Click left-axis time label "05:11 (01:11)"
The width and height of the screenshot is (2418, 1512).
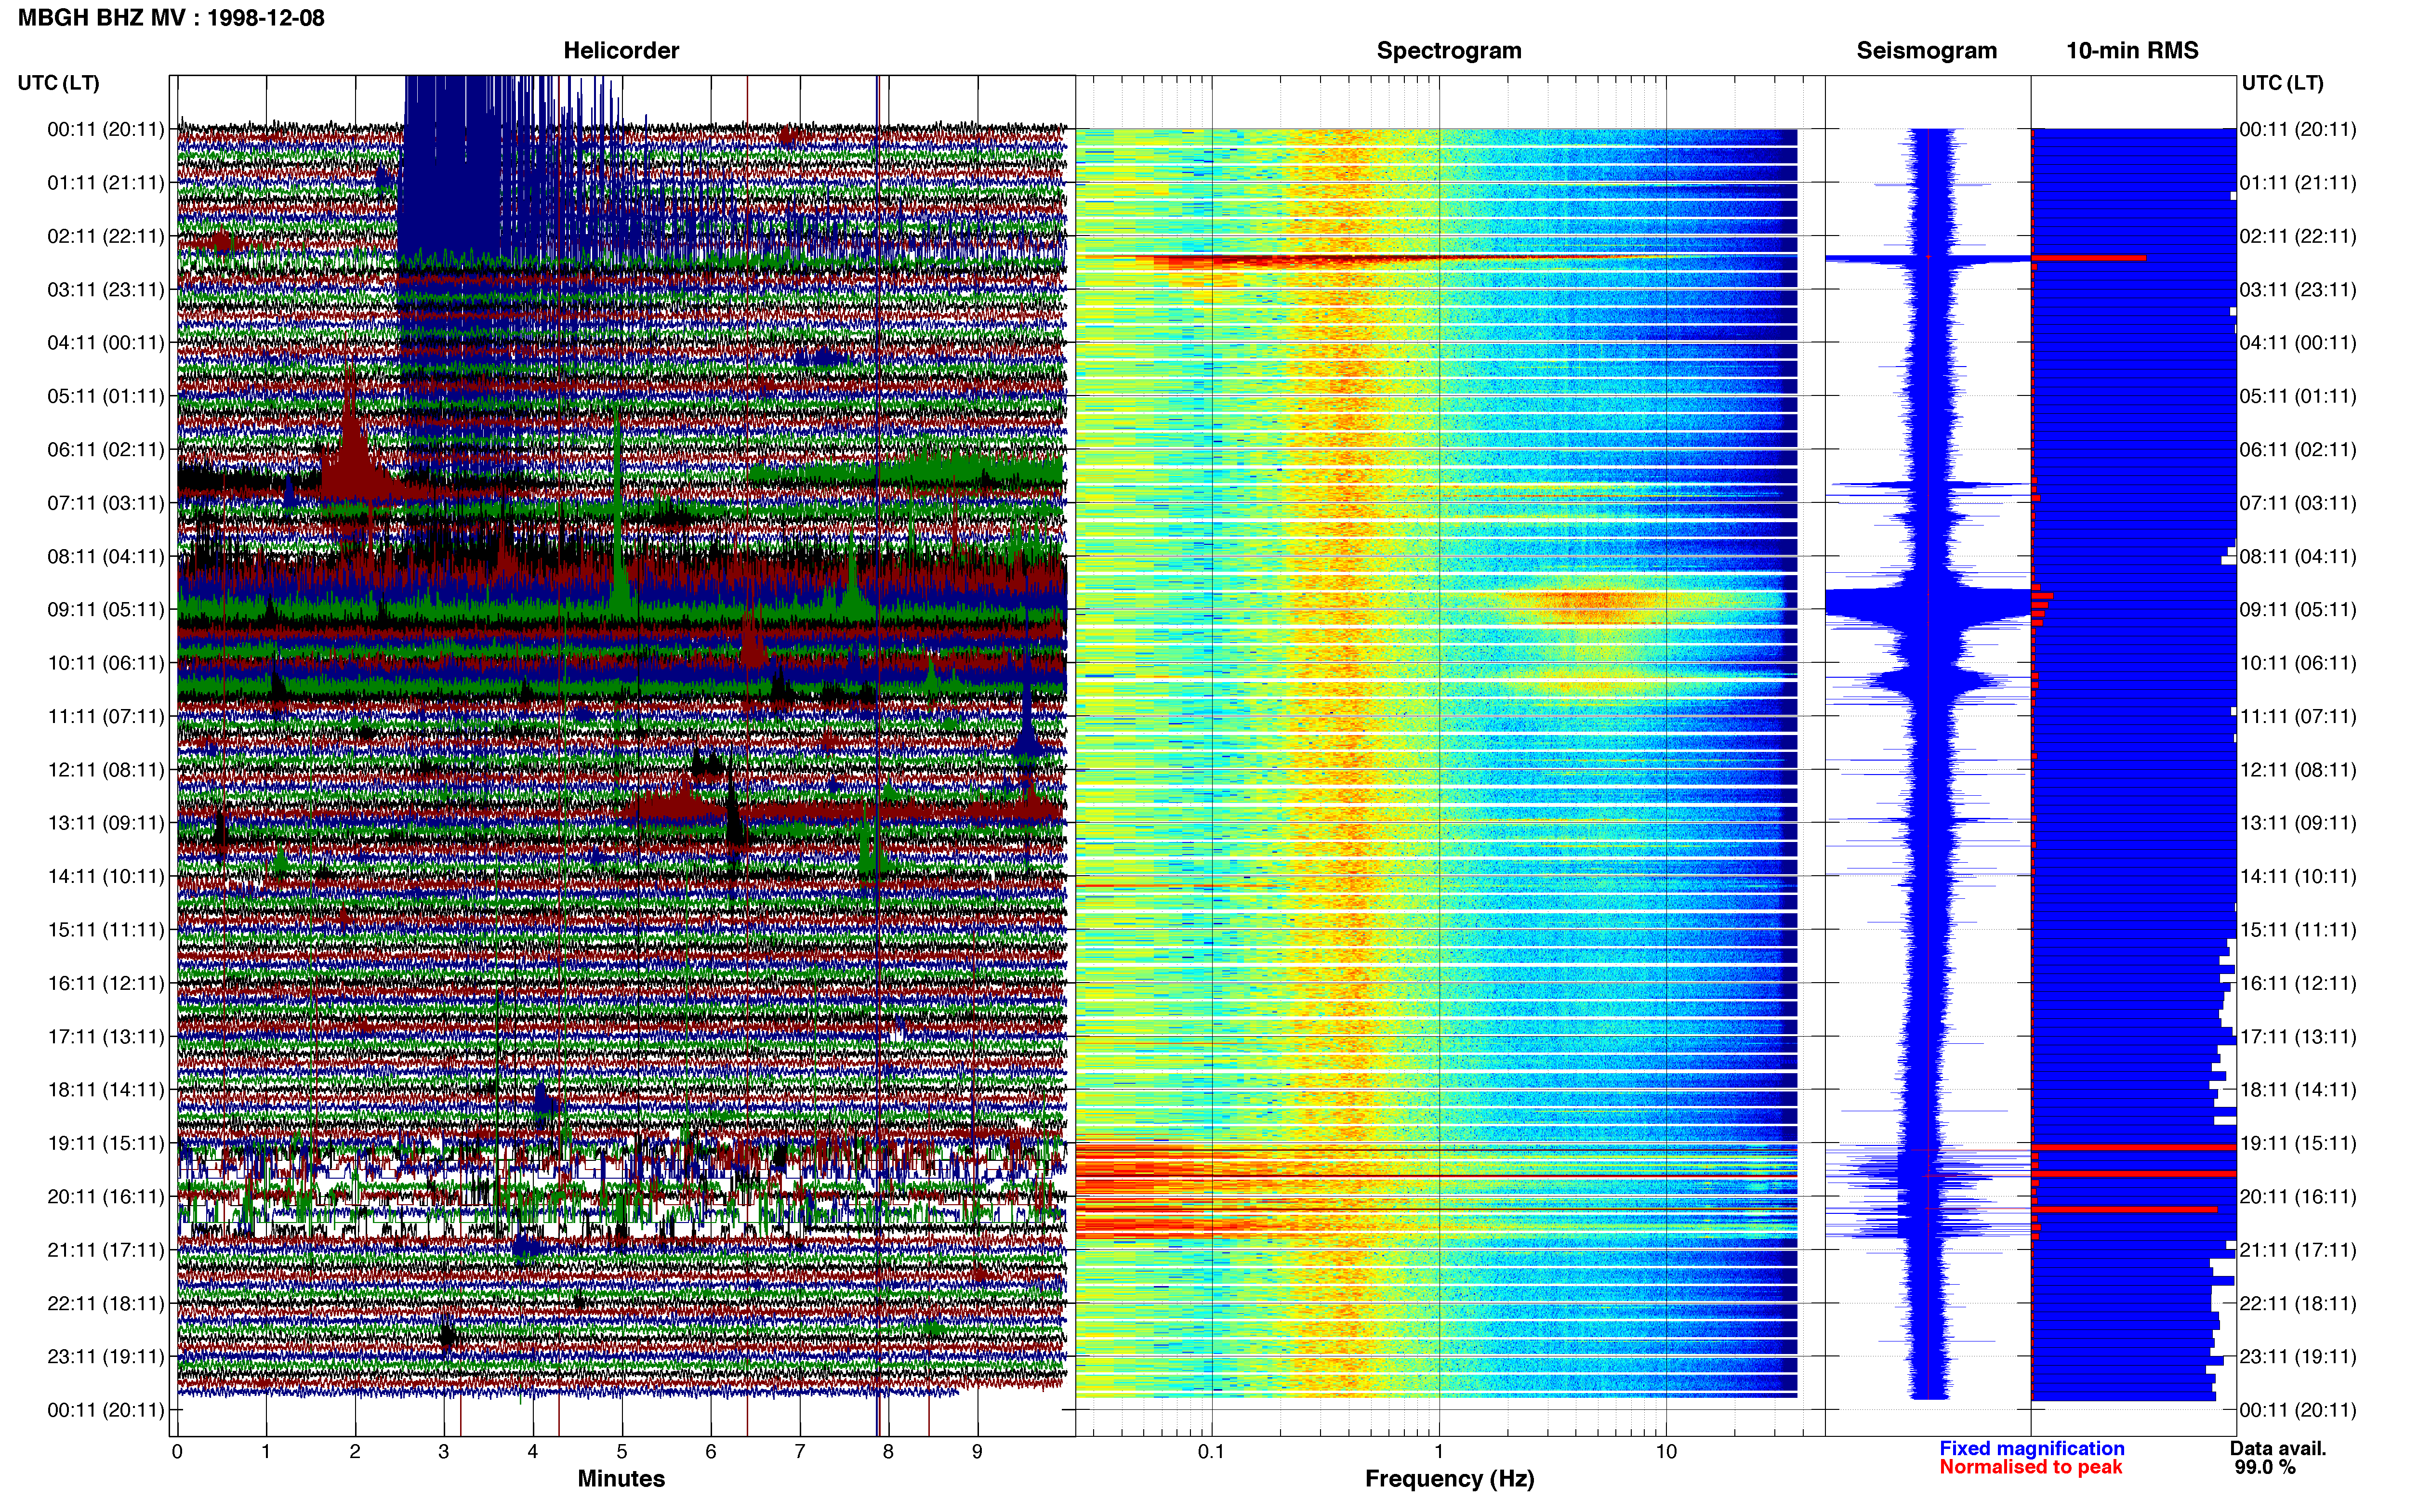pyautogui.click(x=106, y=396)
